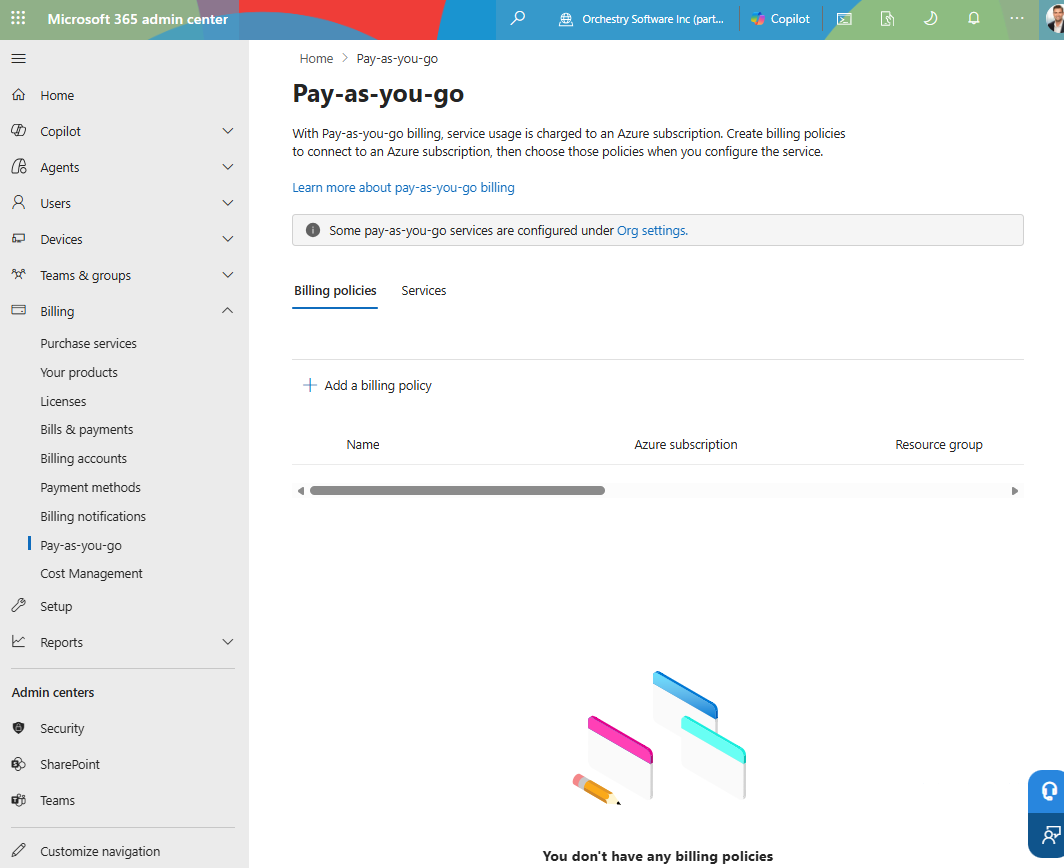This screenshot has height=868, width=1064.
Task: Expand the Agents navigation chevron
Action: click(228, 167)
